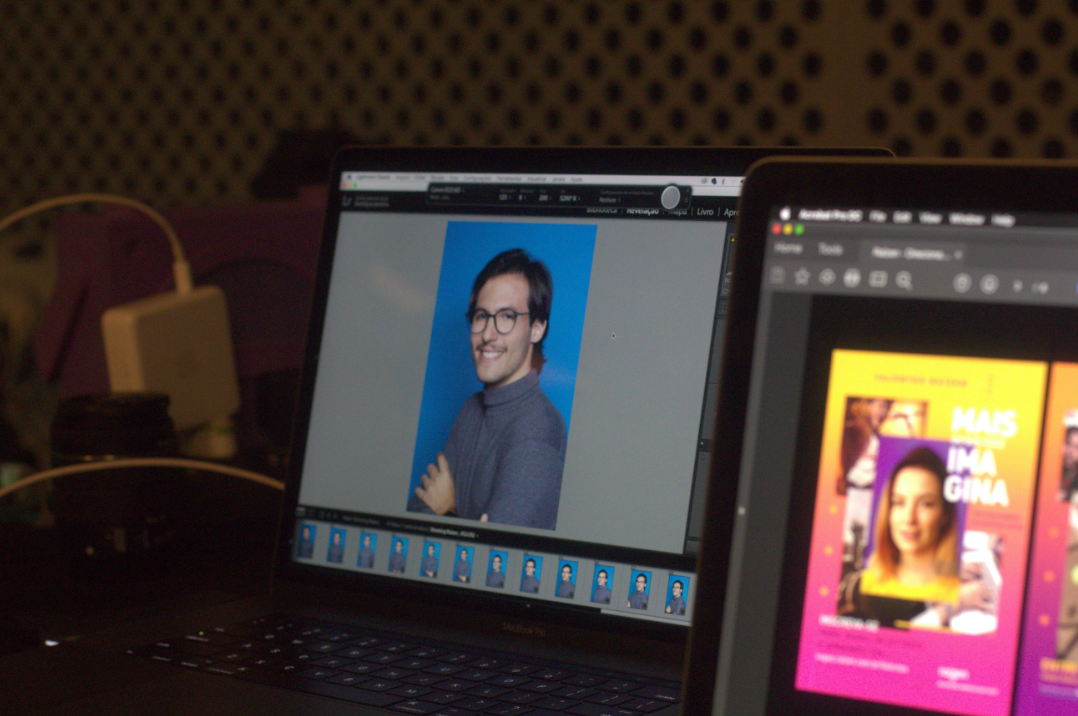
Task: Open the Janela menu in Lightroom menu bar
Action: click(x=558, y=180)
